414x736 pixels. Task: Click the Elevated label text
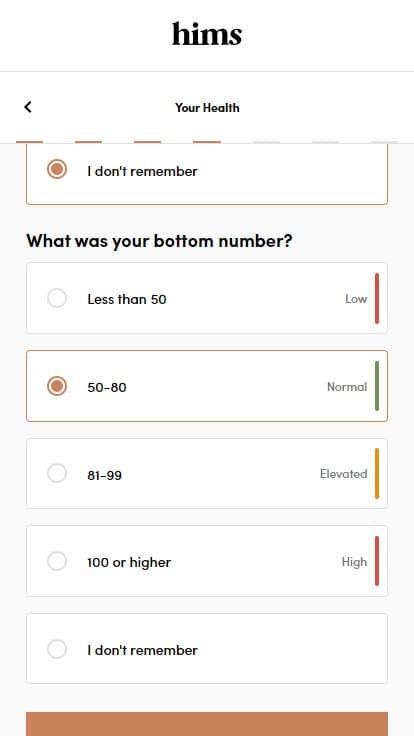344,474
